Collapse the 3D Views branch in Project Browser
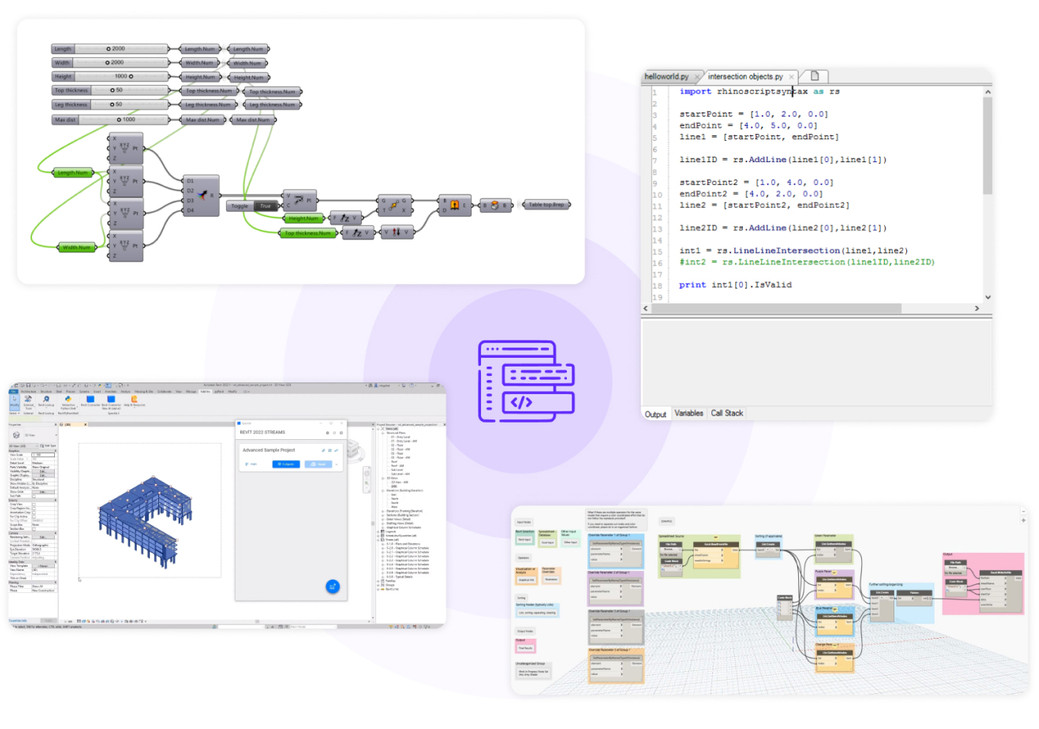1039x729 pixels. pyautogui.click(x=382, y=478)
